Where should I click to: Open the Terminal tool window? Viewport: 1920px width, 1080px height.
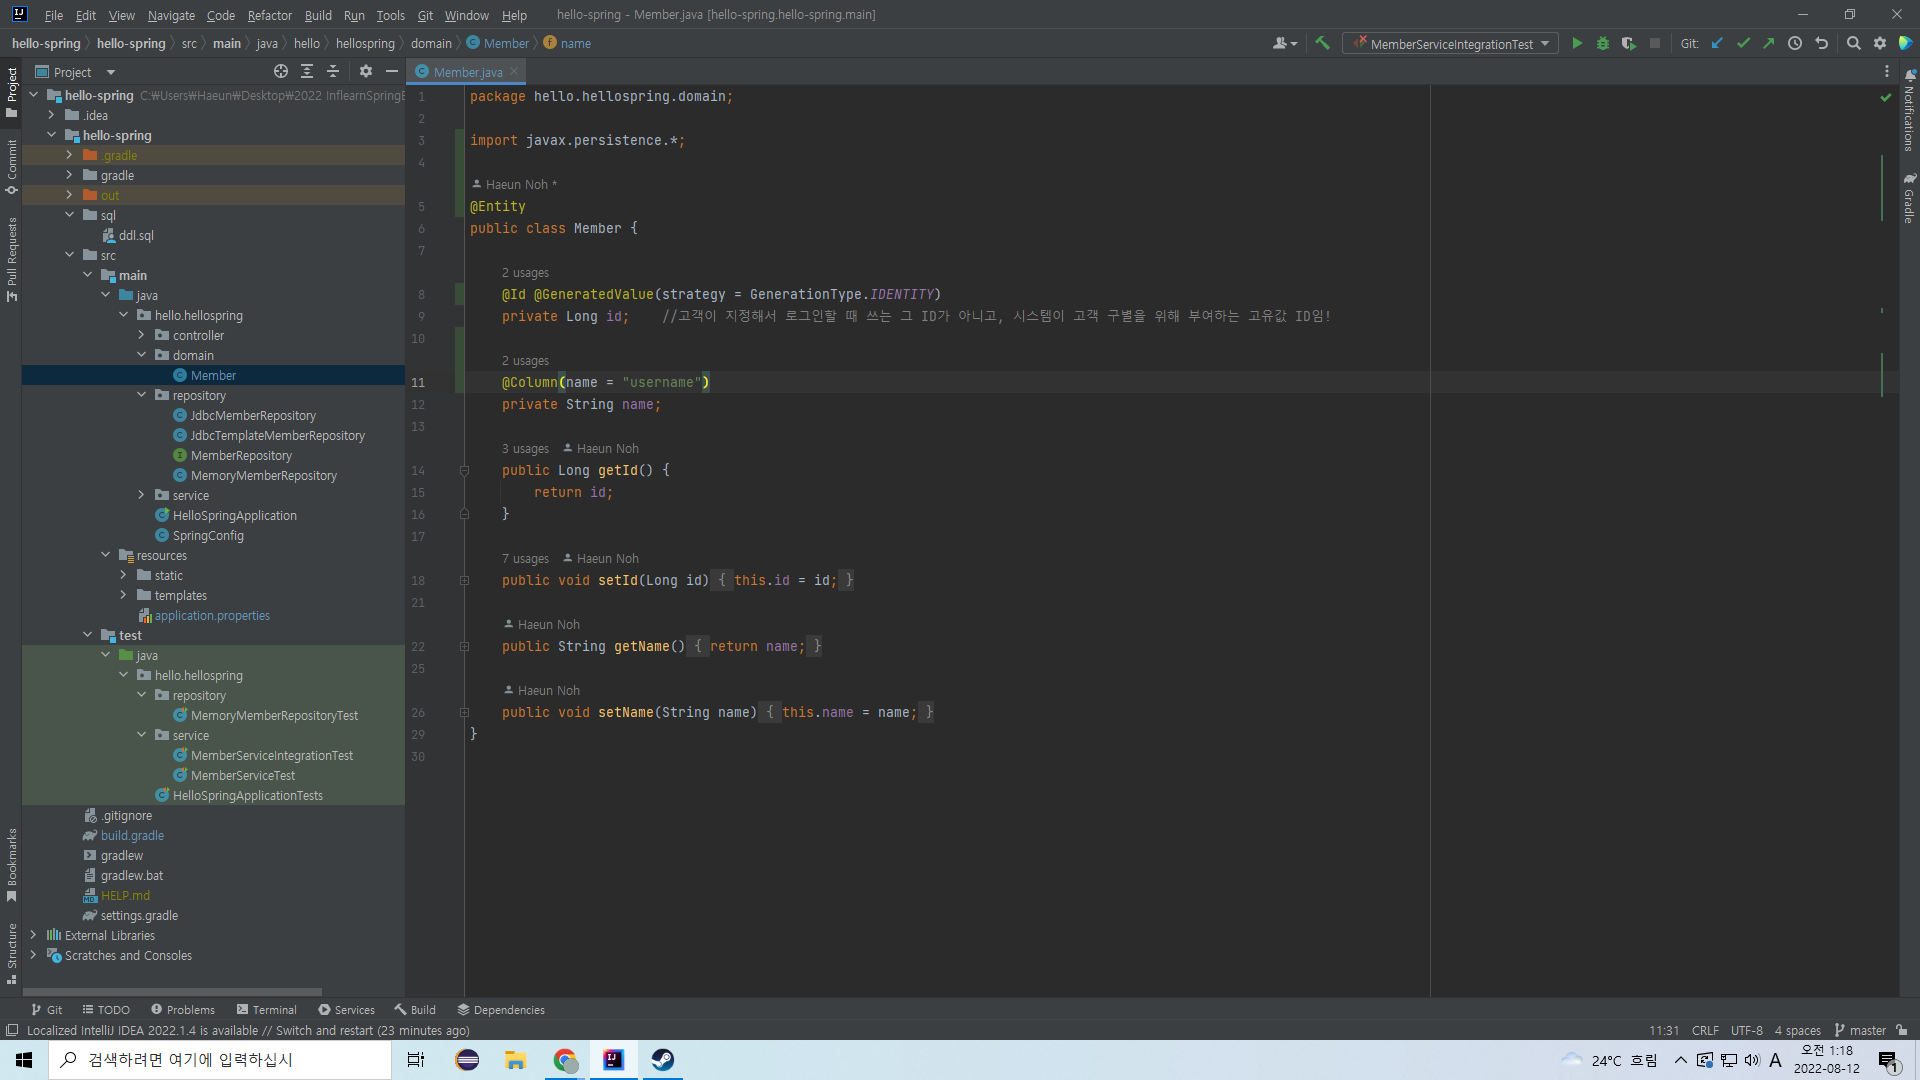267,1010
